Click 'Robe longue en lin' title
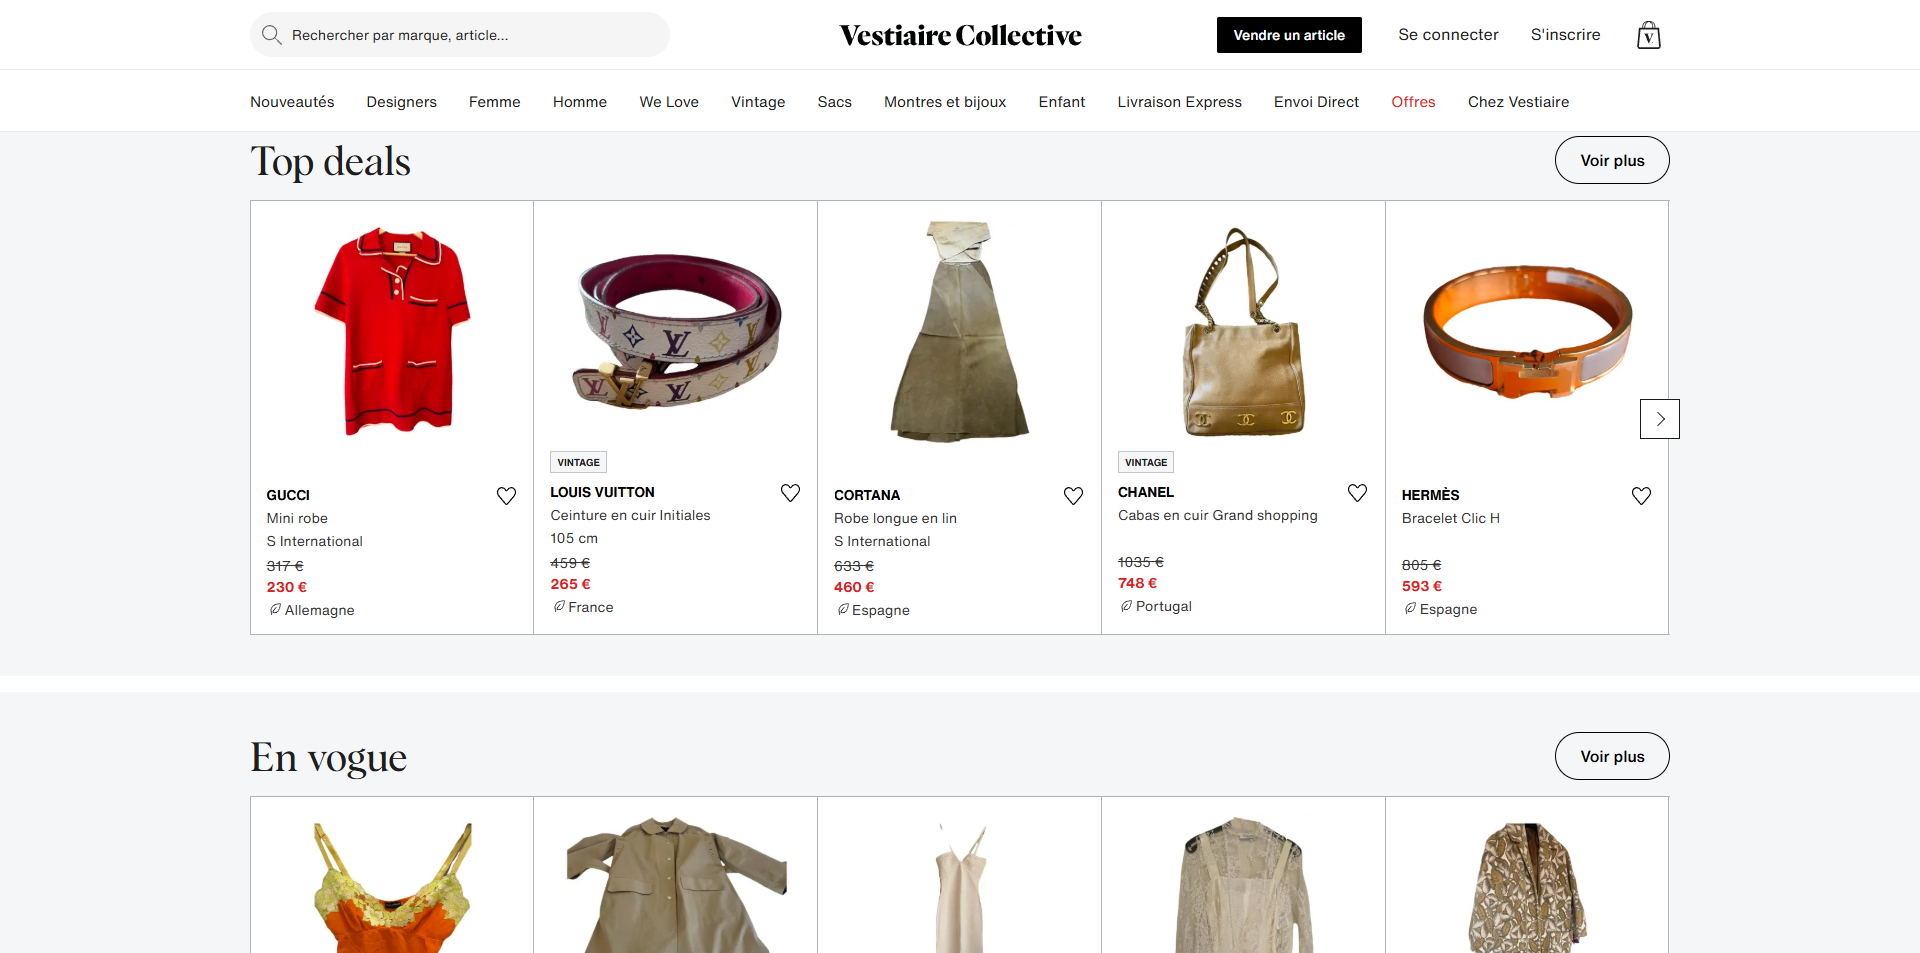Viewport: 1920px width, 953px height. [895, 518]
